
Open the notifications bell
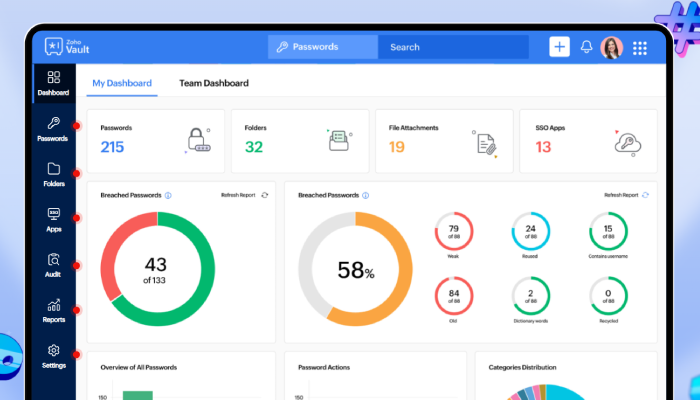586,47
